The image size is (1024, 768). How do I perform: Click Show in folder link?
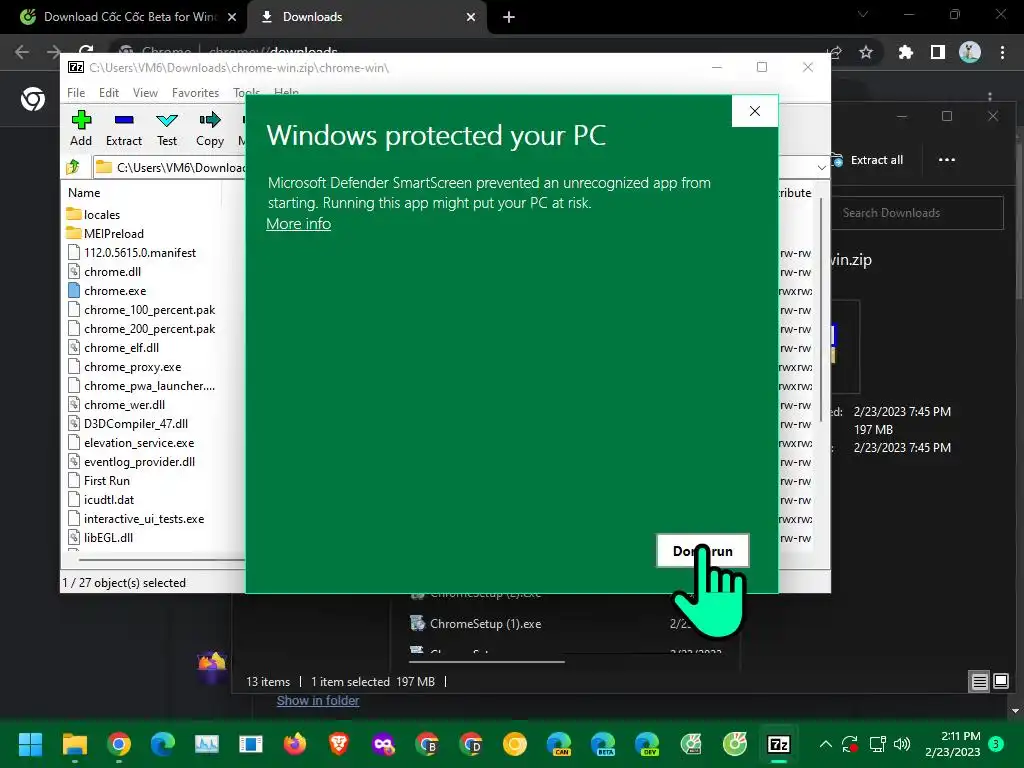pyautogui.click(x=318, y=701)
